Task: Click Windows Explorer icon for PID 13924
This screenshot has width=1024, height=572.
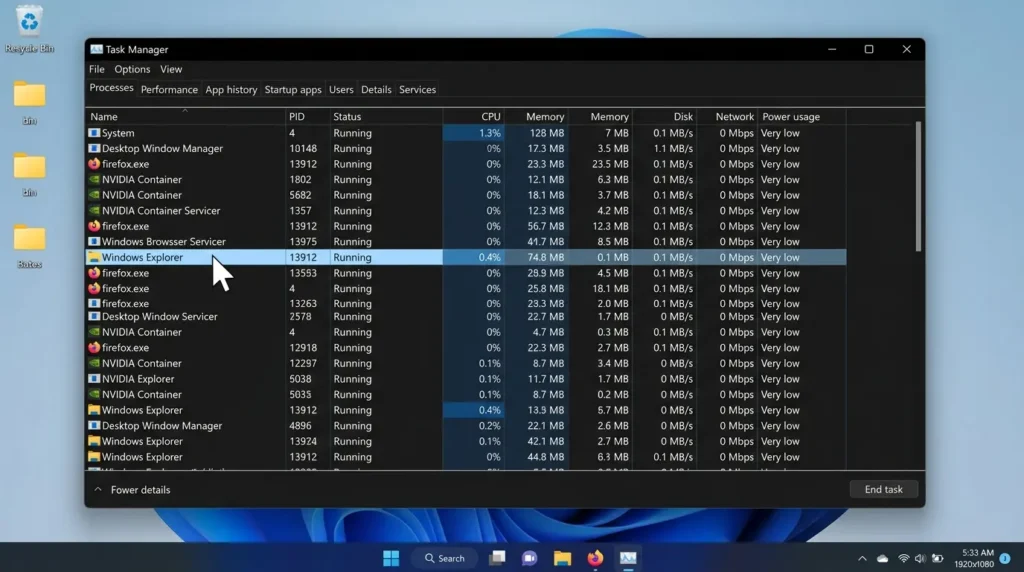Action: coord(94,441)
